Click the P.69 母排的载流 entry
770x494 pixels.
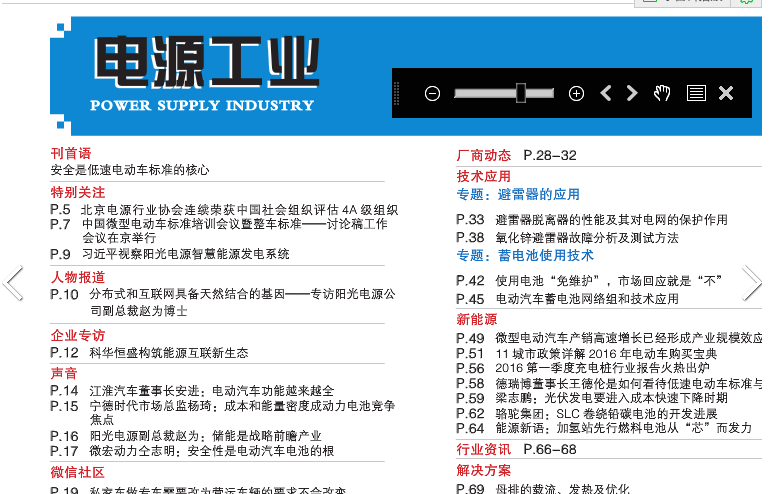click(x=543, y=489)
